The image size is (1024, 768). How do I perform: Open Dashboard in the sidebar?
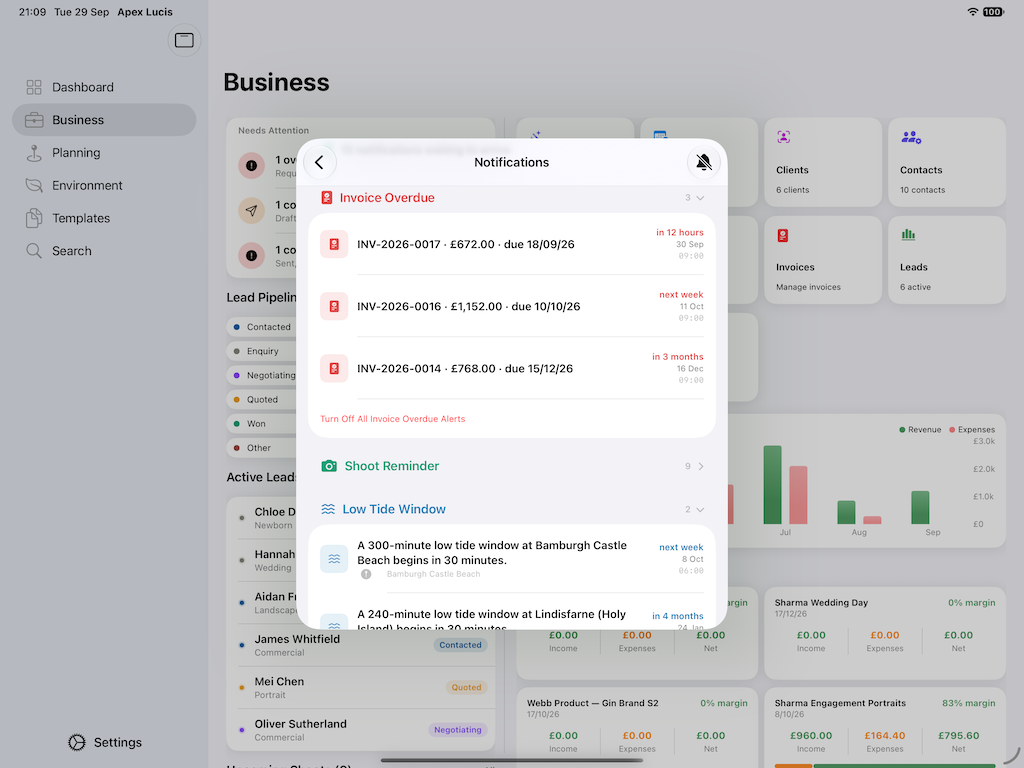click(104, 88)
